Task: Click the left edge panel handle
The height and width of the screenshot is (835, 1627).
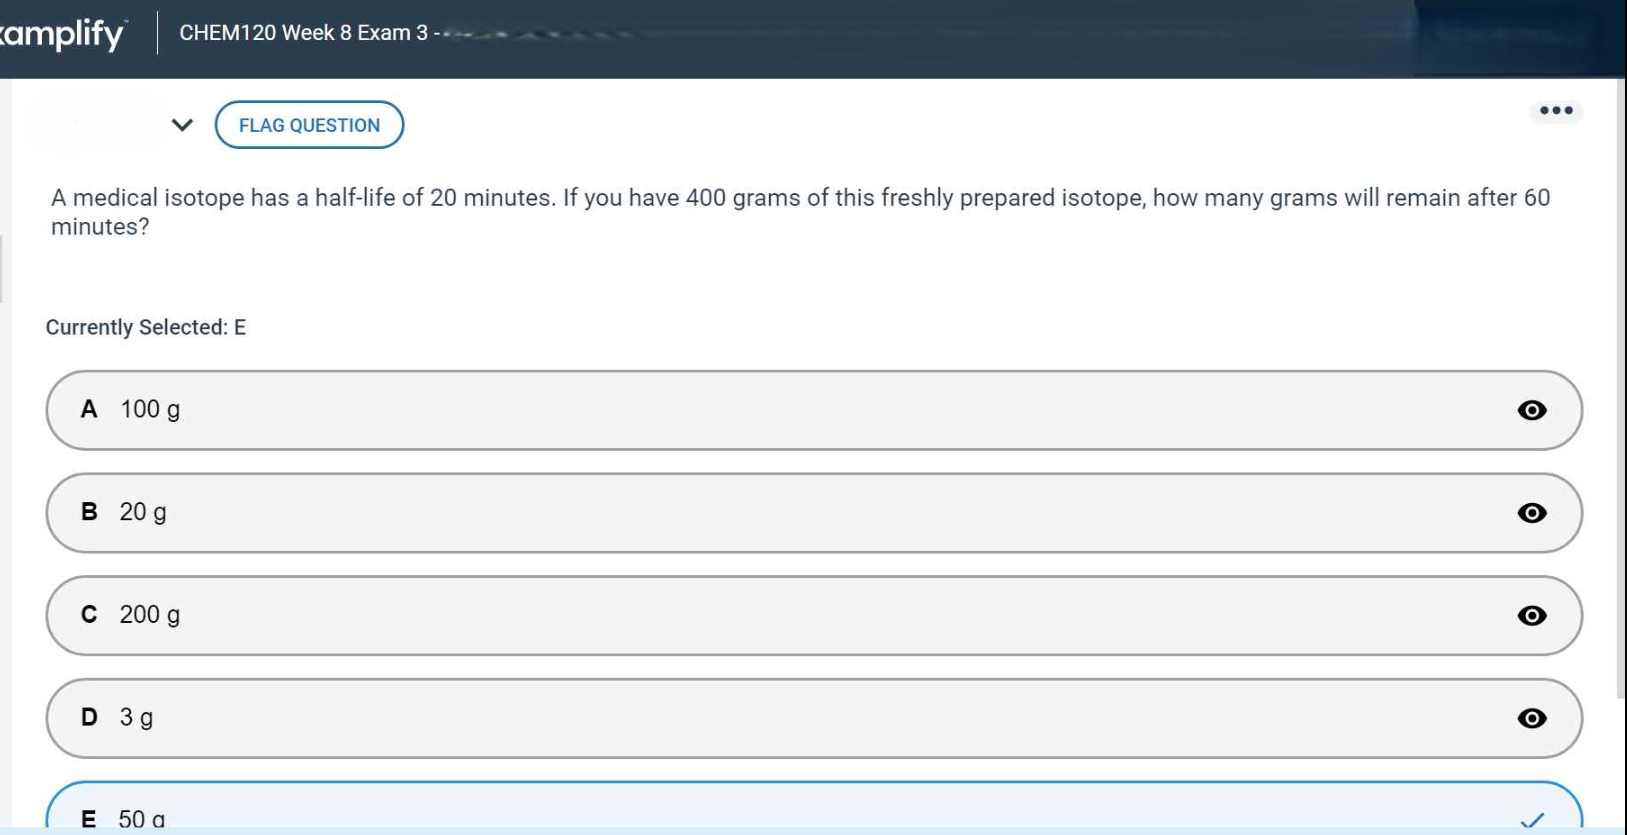Action: (2, 268)
